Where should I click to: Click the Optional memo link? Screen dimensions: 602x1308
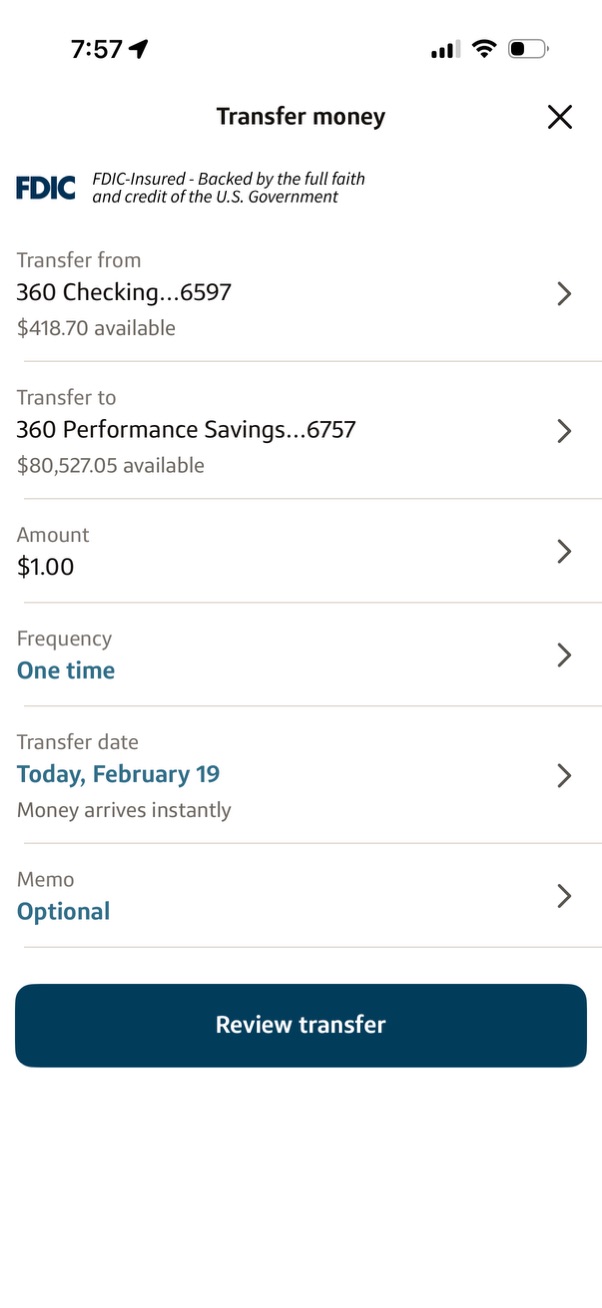coord(62,911)
